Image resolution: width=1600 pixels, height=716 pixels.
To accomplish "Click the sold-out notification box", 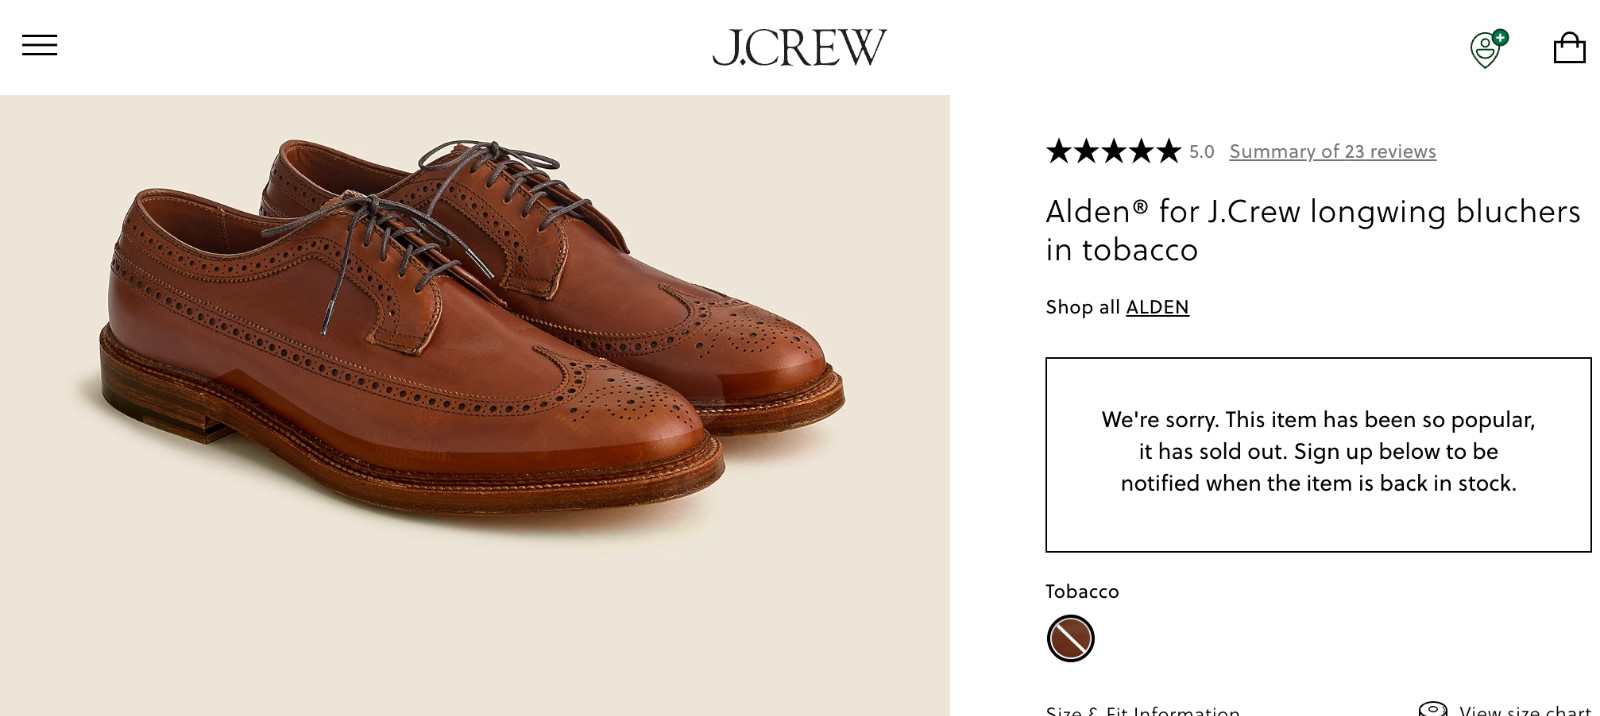I will [x=1318, y=452].
